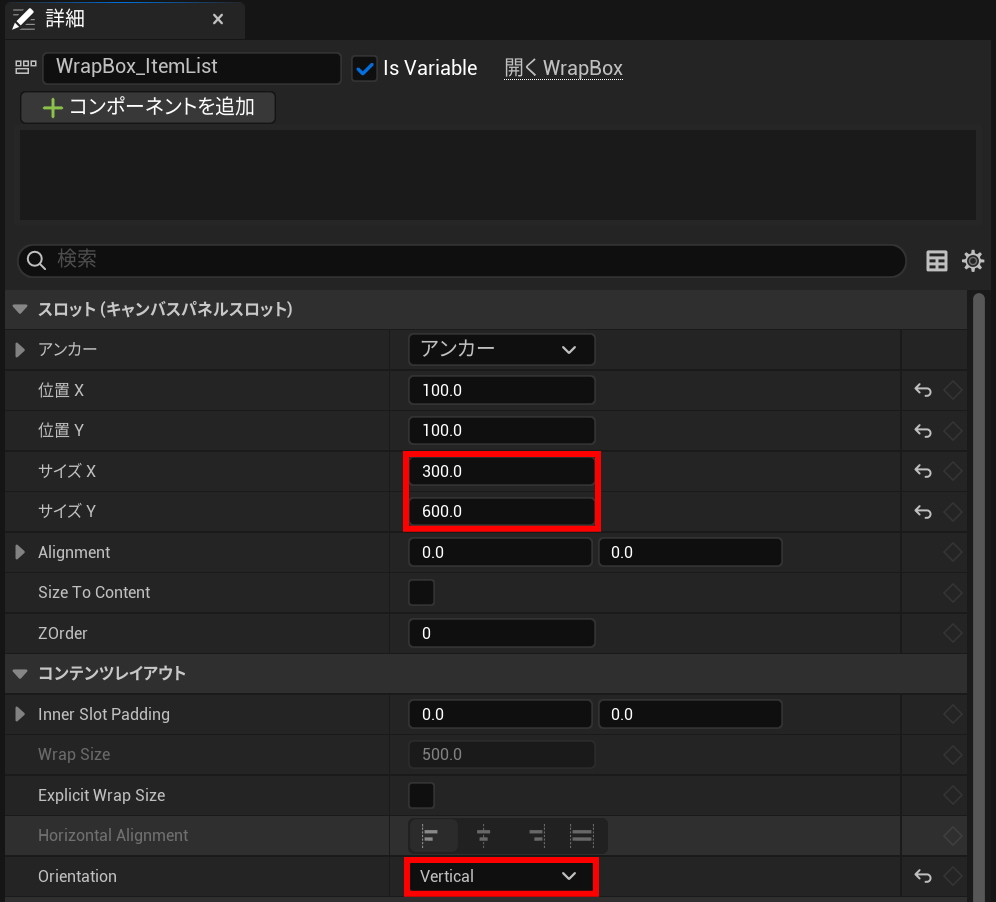Enable the Size To Content checkbox

[422, 592]
